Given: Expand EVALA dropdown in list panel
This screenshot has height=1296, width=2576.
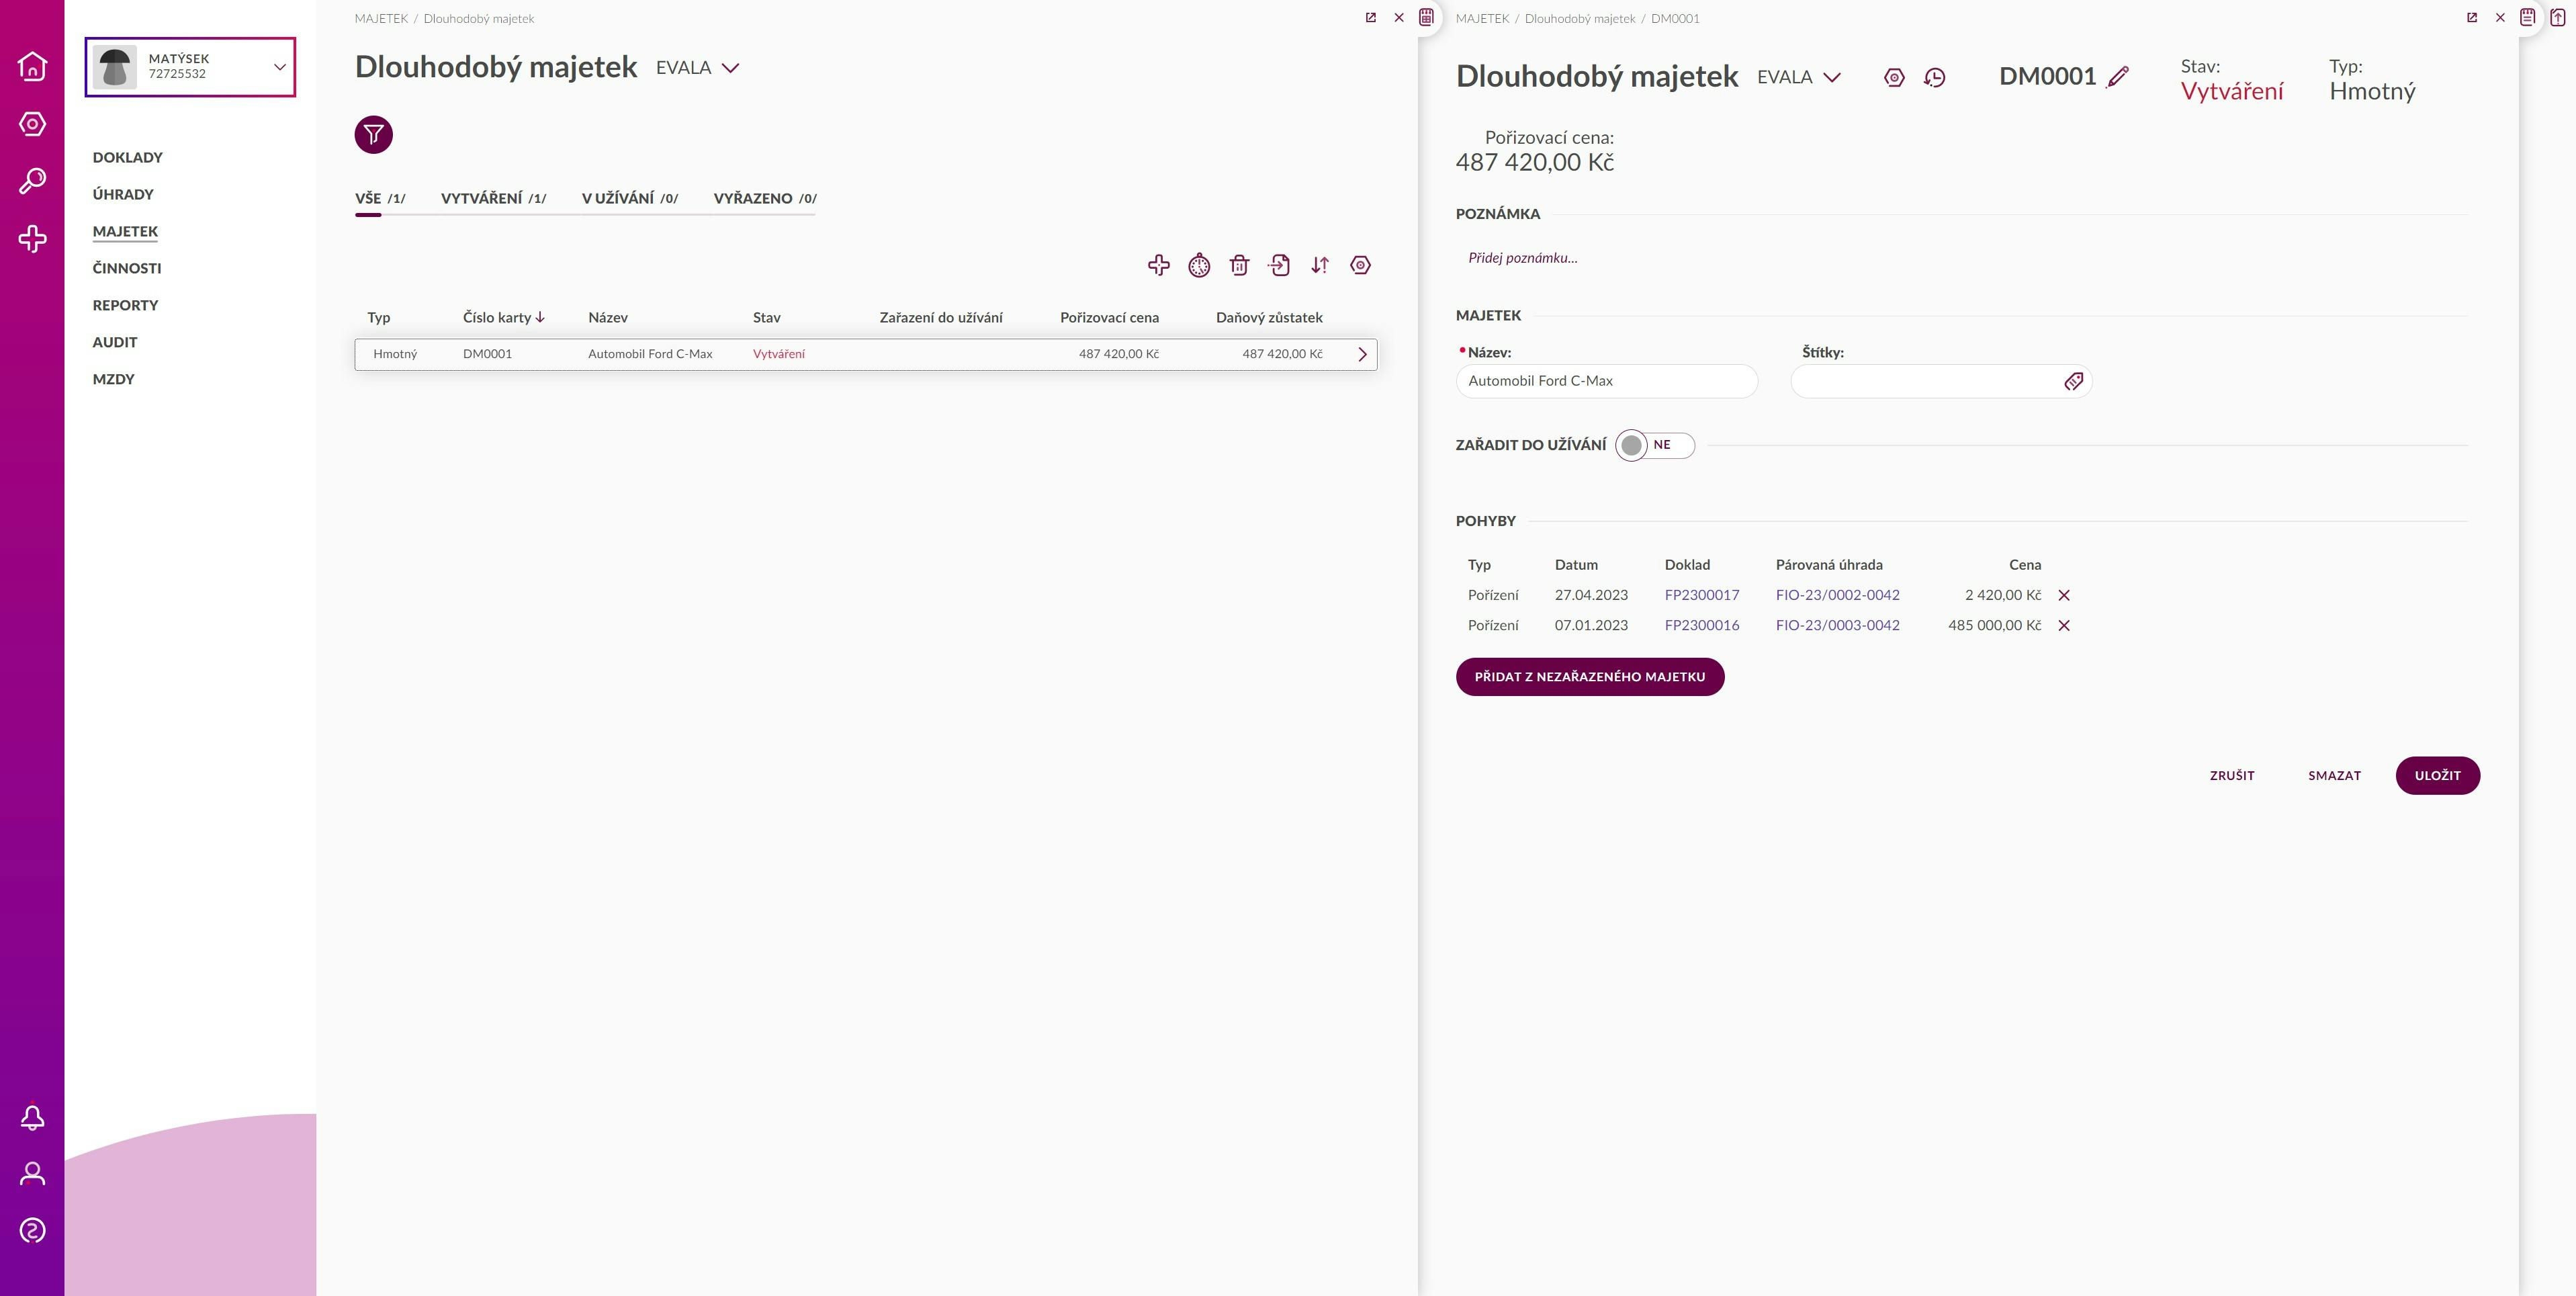Looking at the screenshot, I should (697, 68).
